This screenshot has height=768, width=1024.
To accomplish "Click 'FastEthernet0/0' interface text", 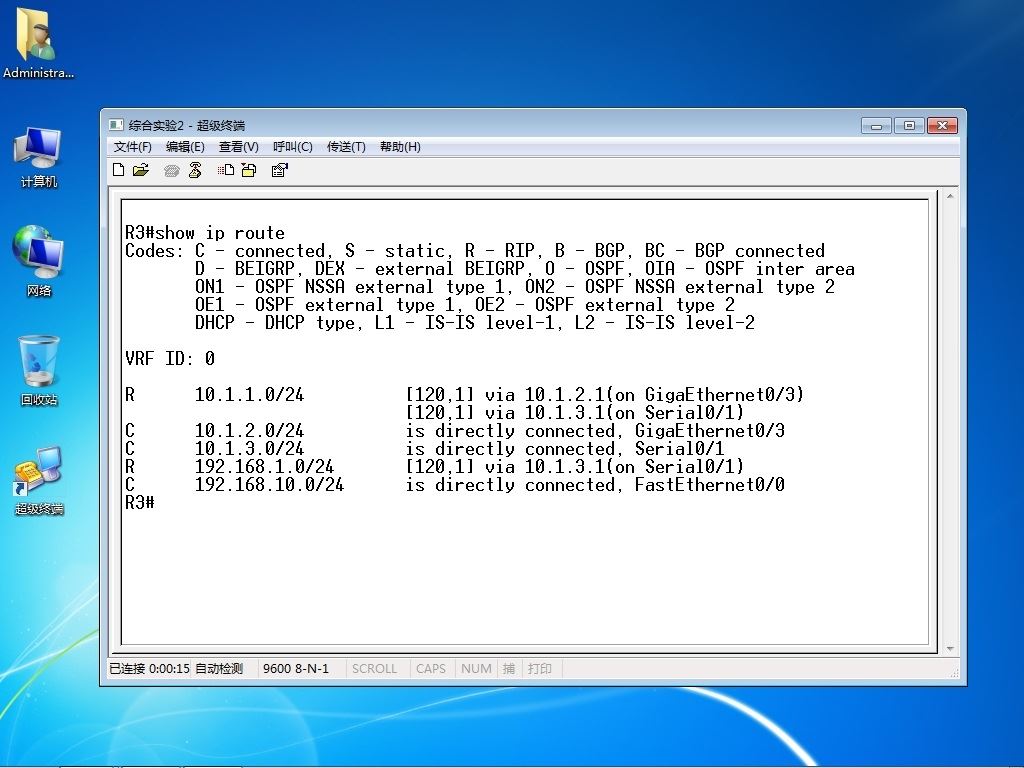I will 710,485.
